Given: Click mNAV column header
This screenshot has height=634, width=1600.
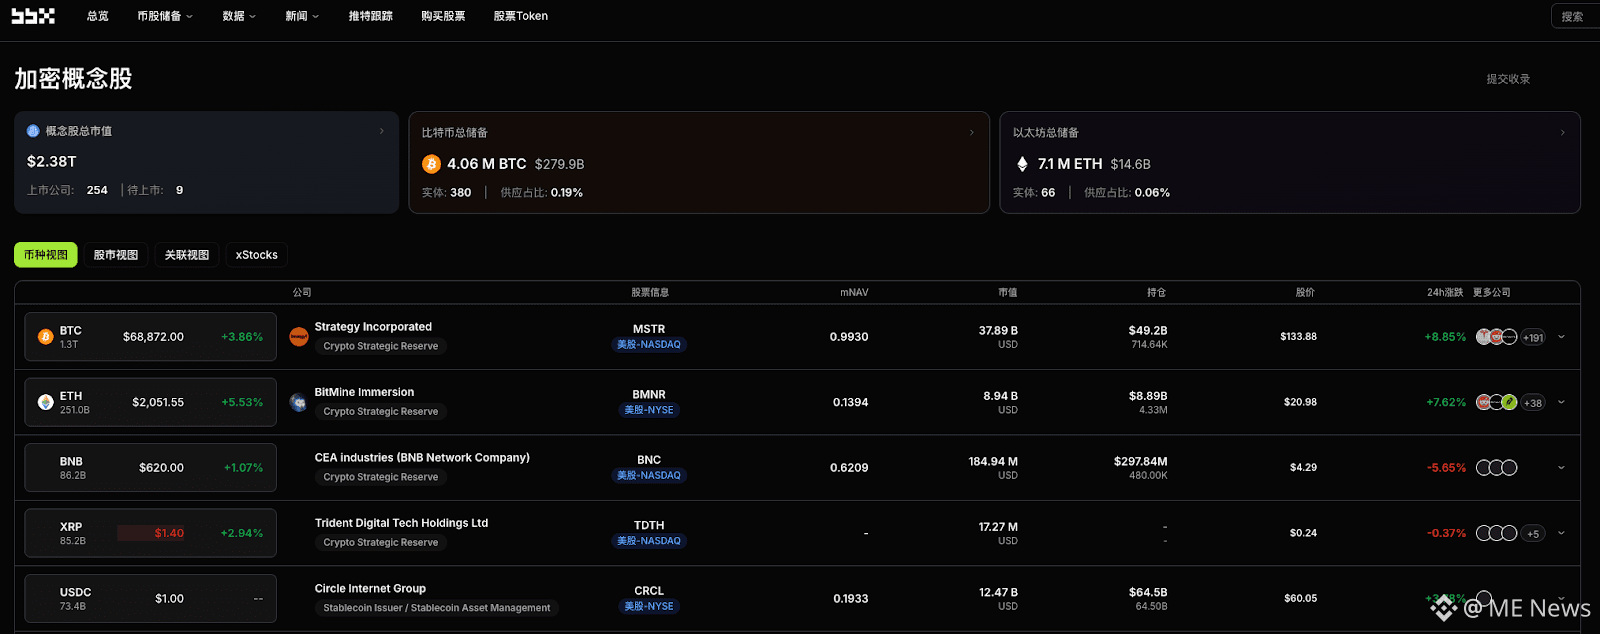Looking at the screenshot, I should (x=854, y=293).
